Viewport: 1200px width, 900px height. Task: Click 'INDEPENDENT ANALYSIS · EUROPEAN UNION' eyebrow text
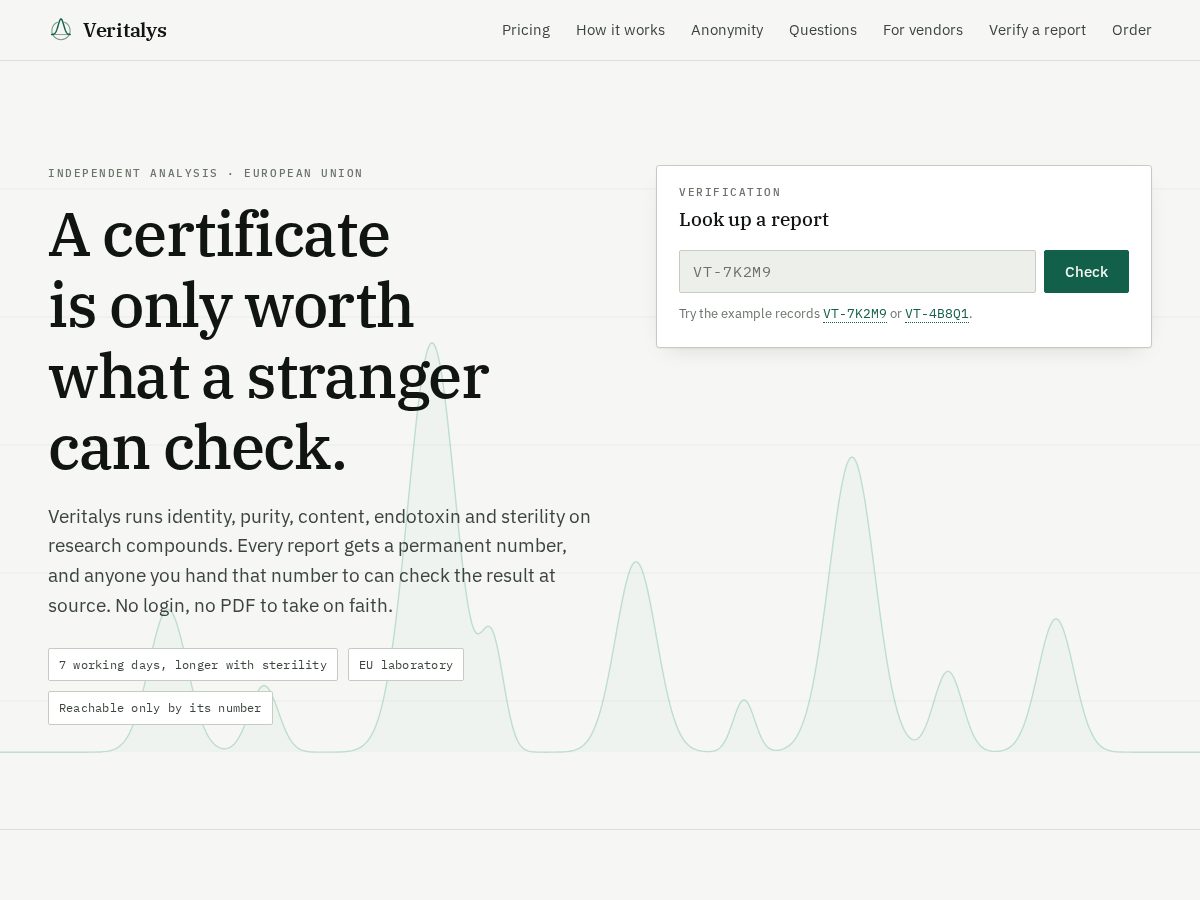tap(206, 173)
